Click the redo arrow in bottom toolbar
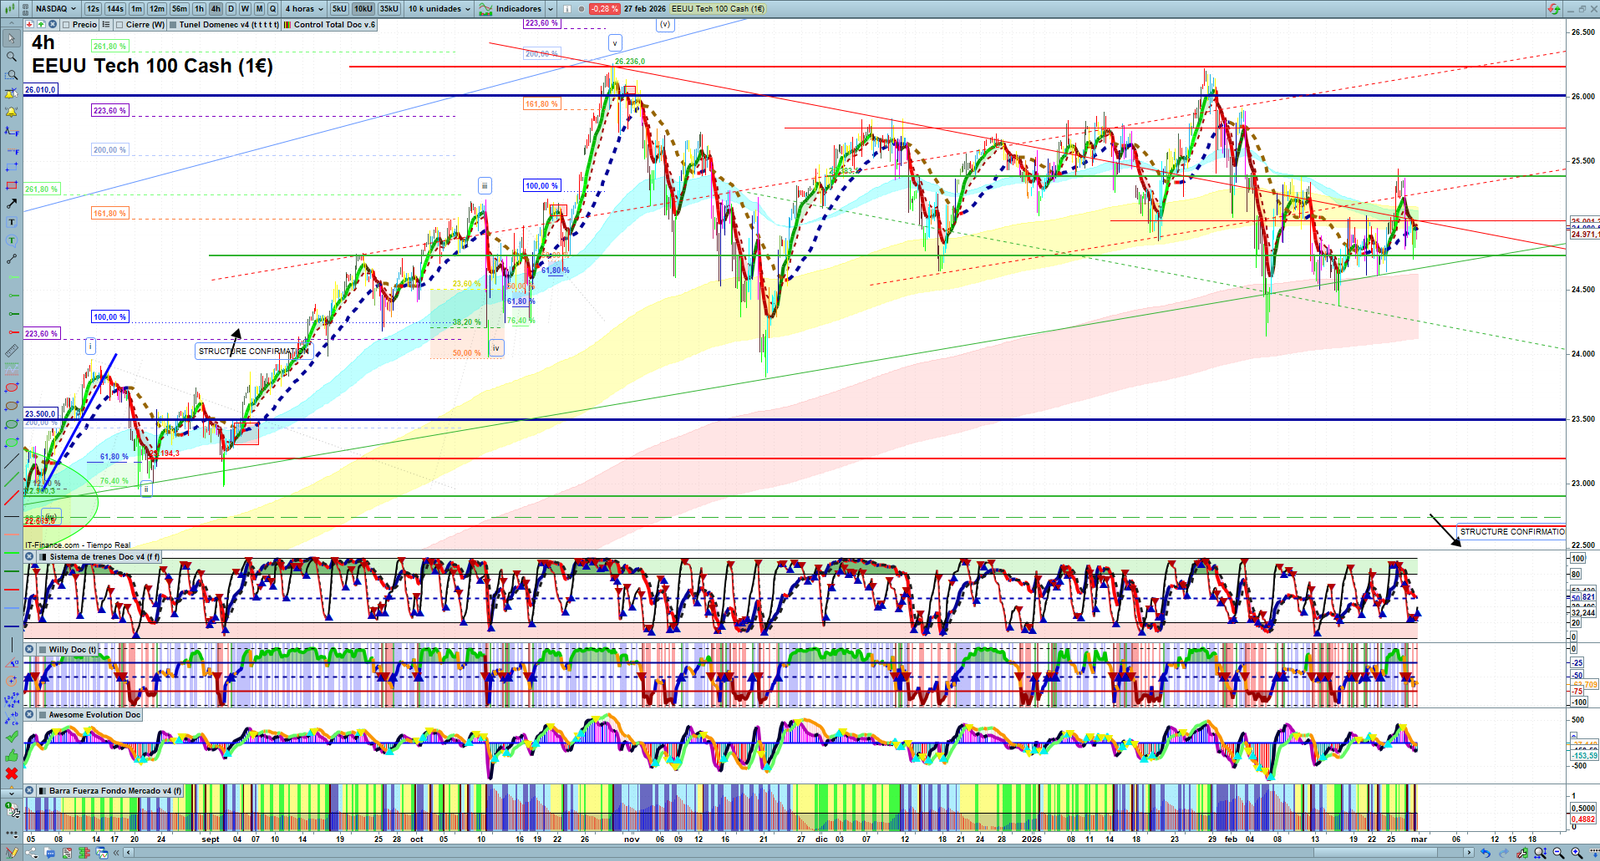This screenshot has height=861, width=1600. (1504, 853)
